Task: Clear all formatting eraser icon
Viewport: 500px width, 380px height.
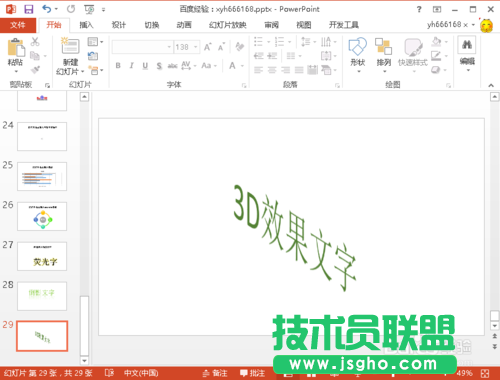Action: click(239, 47)
